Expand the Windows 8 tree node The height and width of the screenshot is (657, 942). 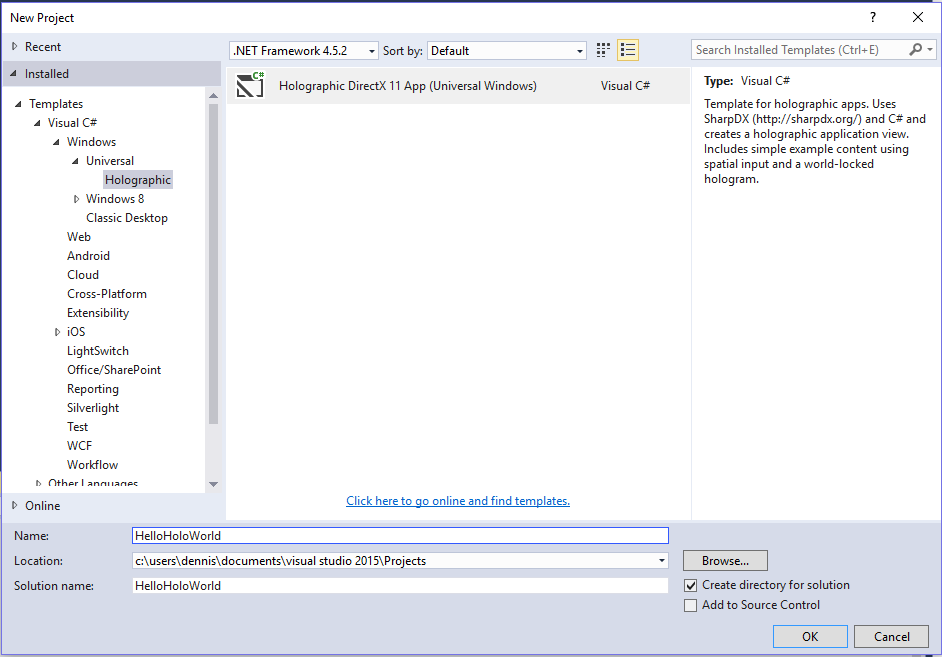coord(76,199)
